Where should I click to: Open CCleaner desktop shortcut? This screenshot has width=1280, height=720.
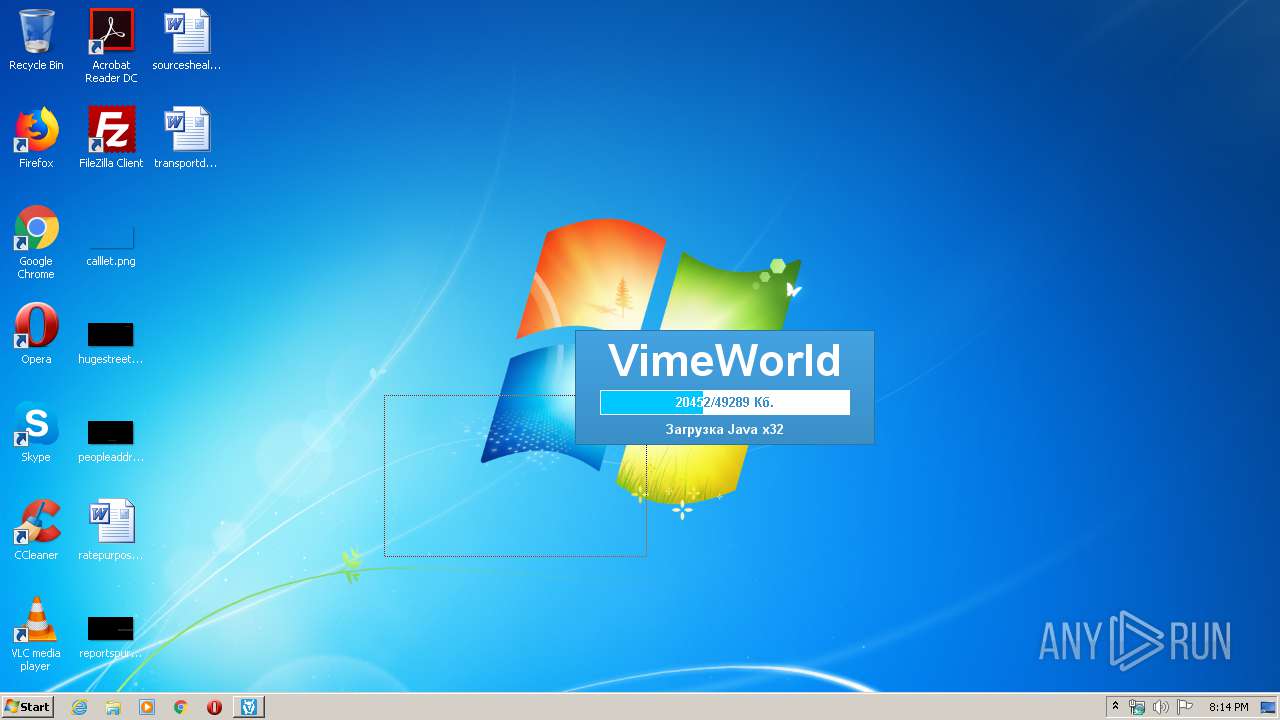tap(36, 530)
